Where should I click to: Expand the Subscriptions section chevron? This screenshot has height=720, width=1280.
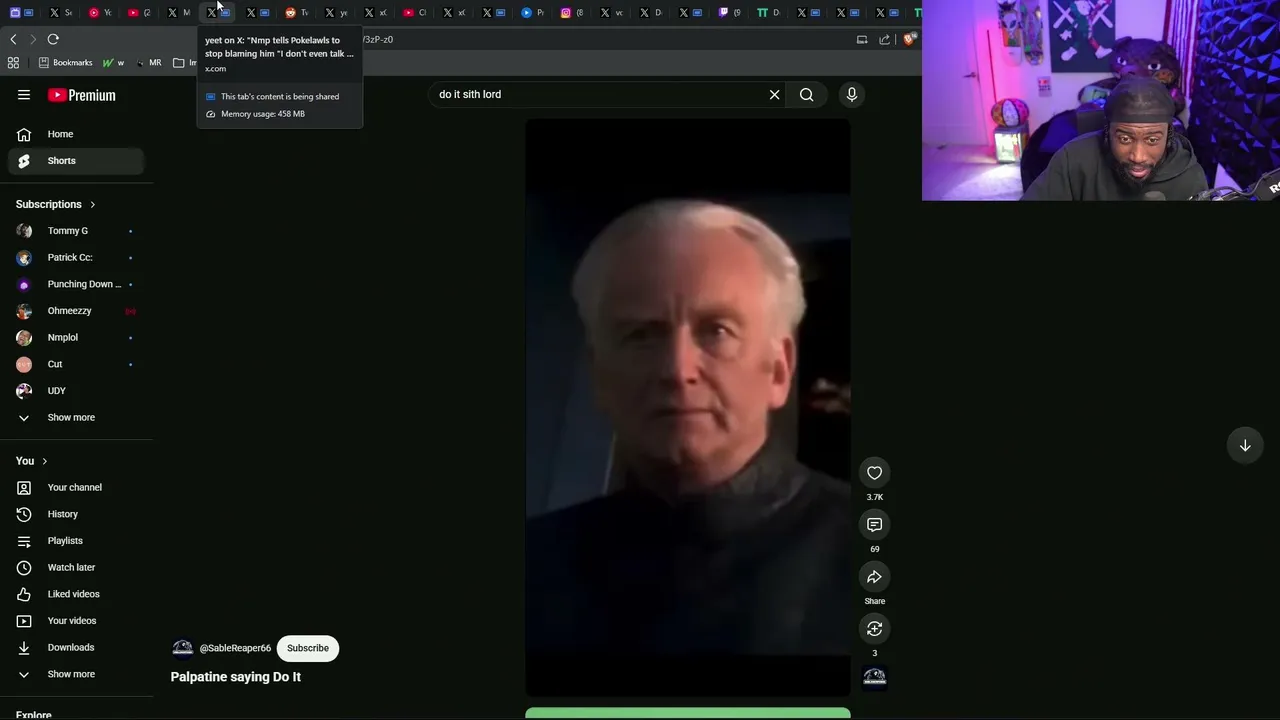pos(93,205)
